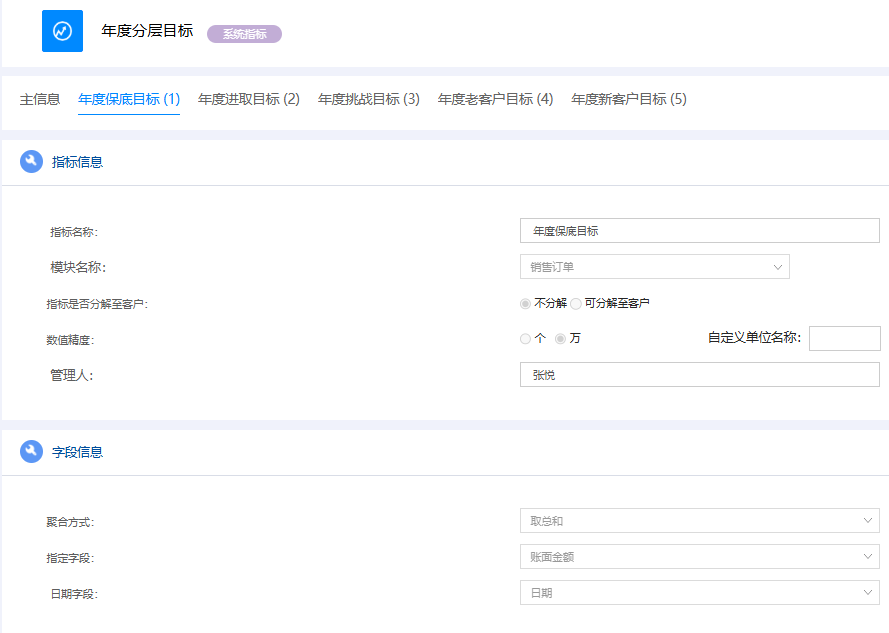Select the 不分解 radio button
The width and height of the screenshot is (889, 633).
525,303
